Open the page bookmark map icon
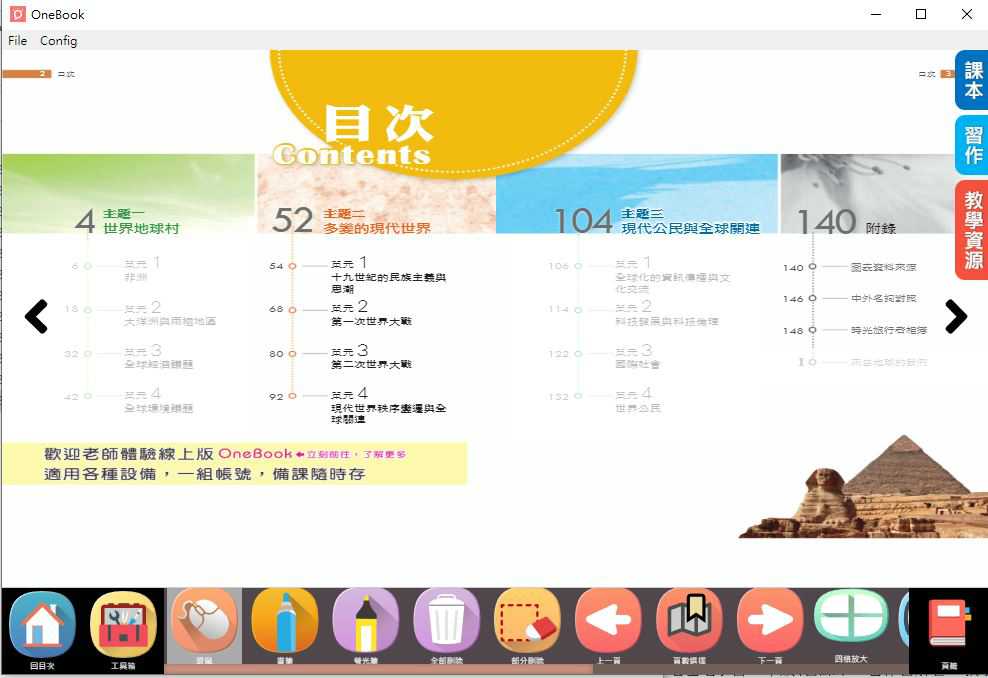 689,621
